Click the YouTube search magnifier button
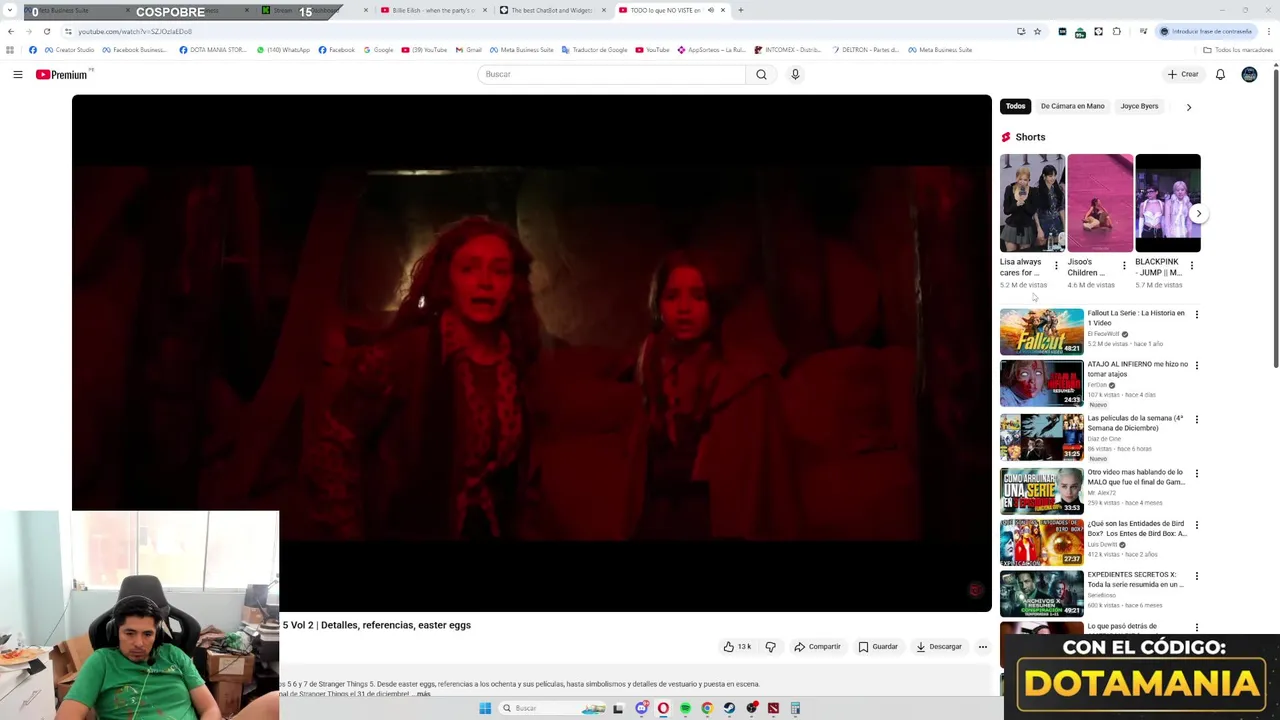This screenshot has height=720, width=1280. click(x=761, y=74)
